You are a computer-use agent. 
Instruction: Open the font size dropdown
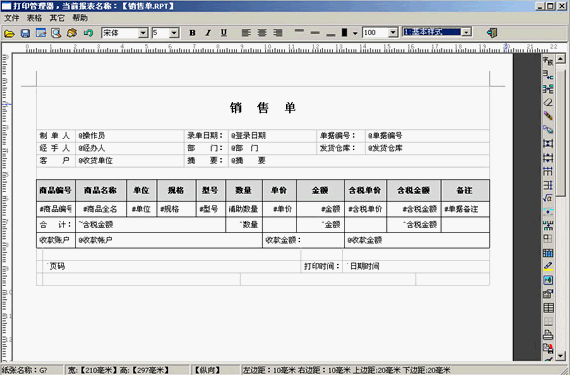pyautogui.click(x=174, y=33)
